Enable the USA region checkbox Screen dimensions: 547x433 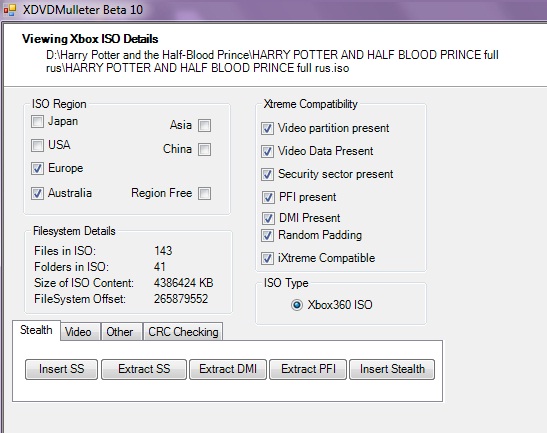coord(37,145)
